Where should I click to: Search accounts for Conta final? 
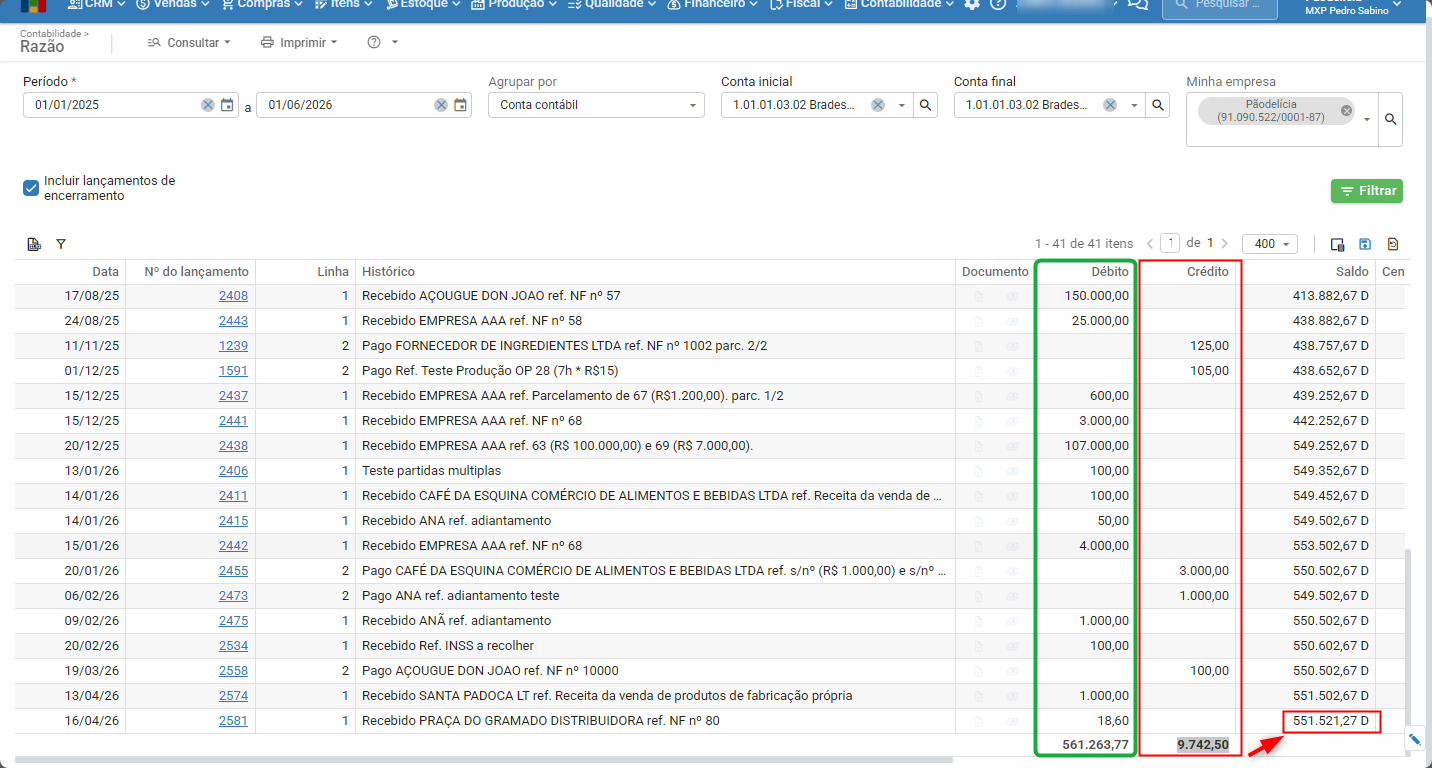[x=1158, y=105]
